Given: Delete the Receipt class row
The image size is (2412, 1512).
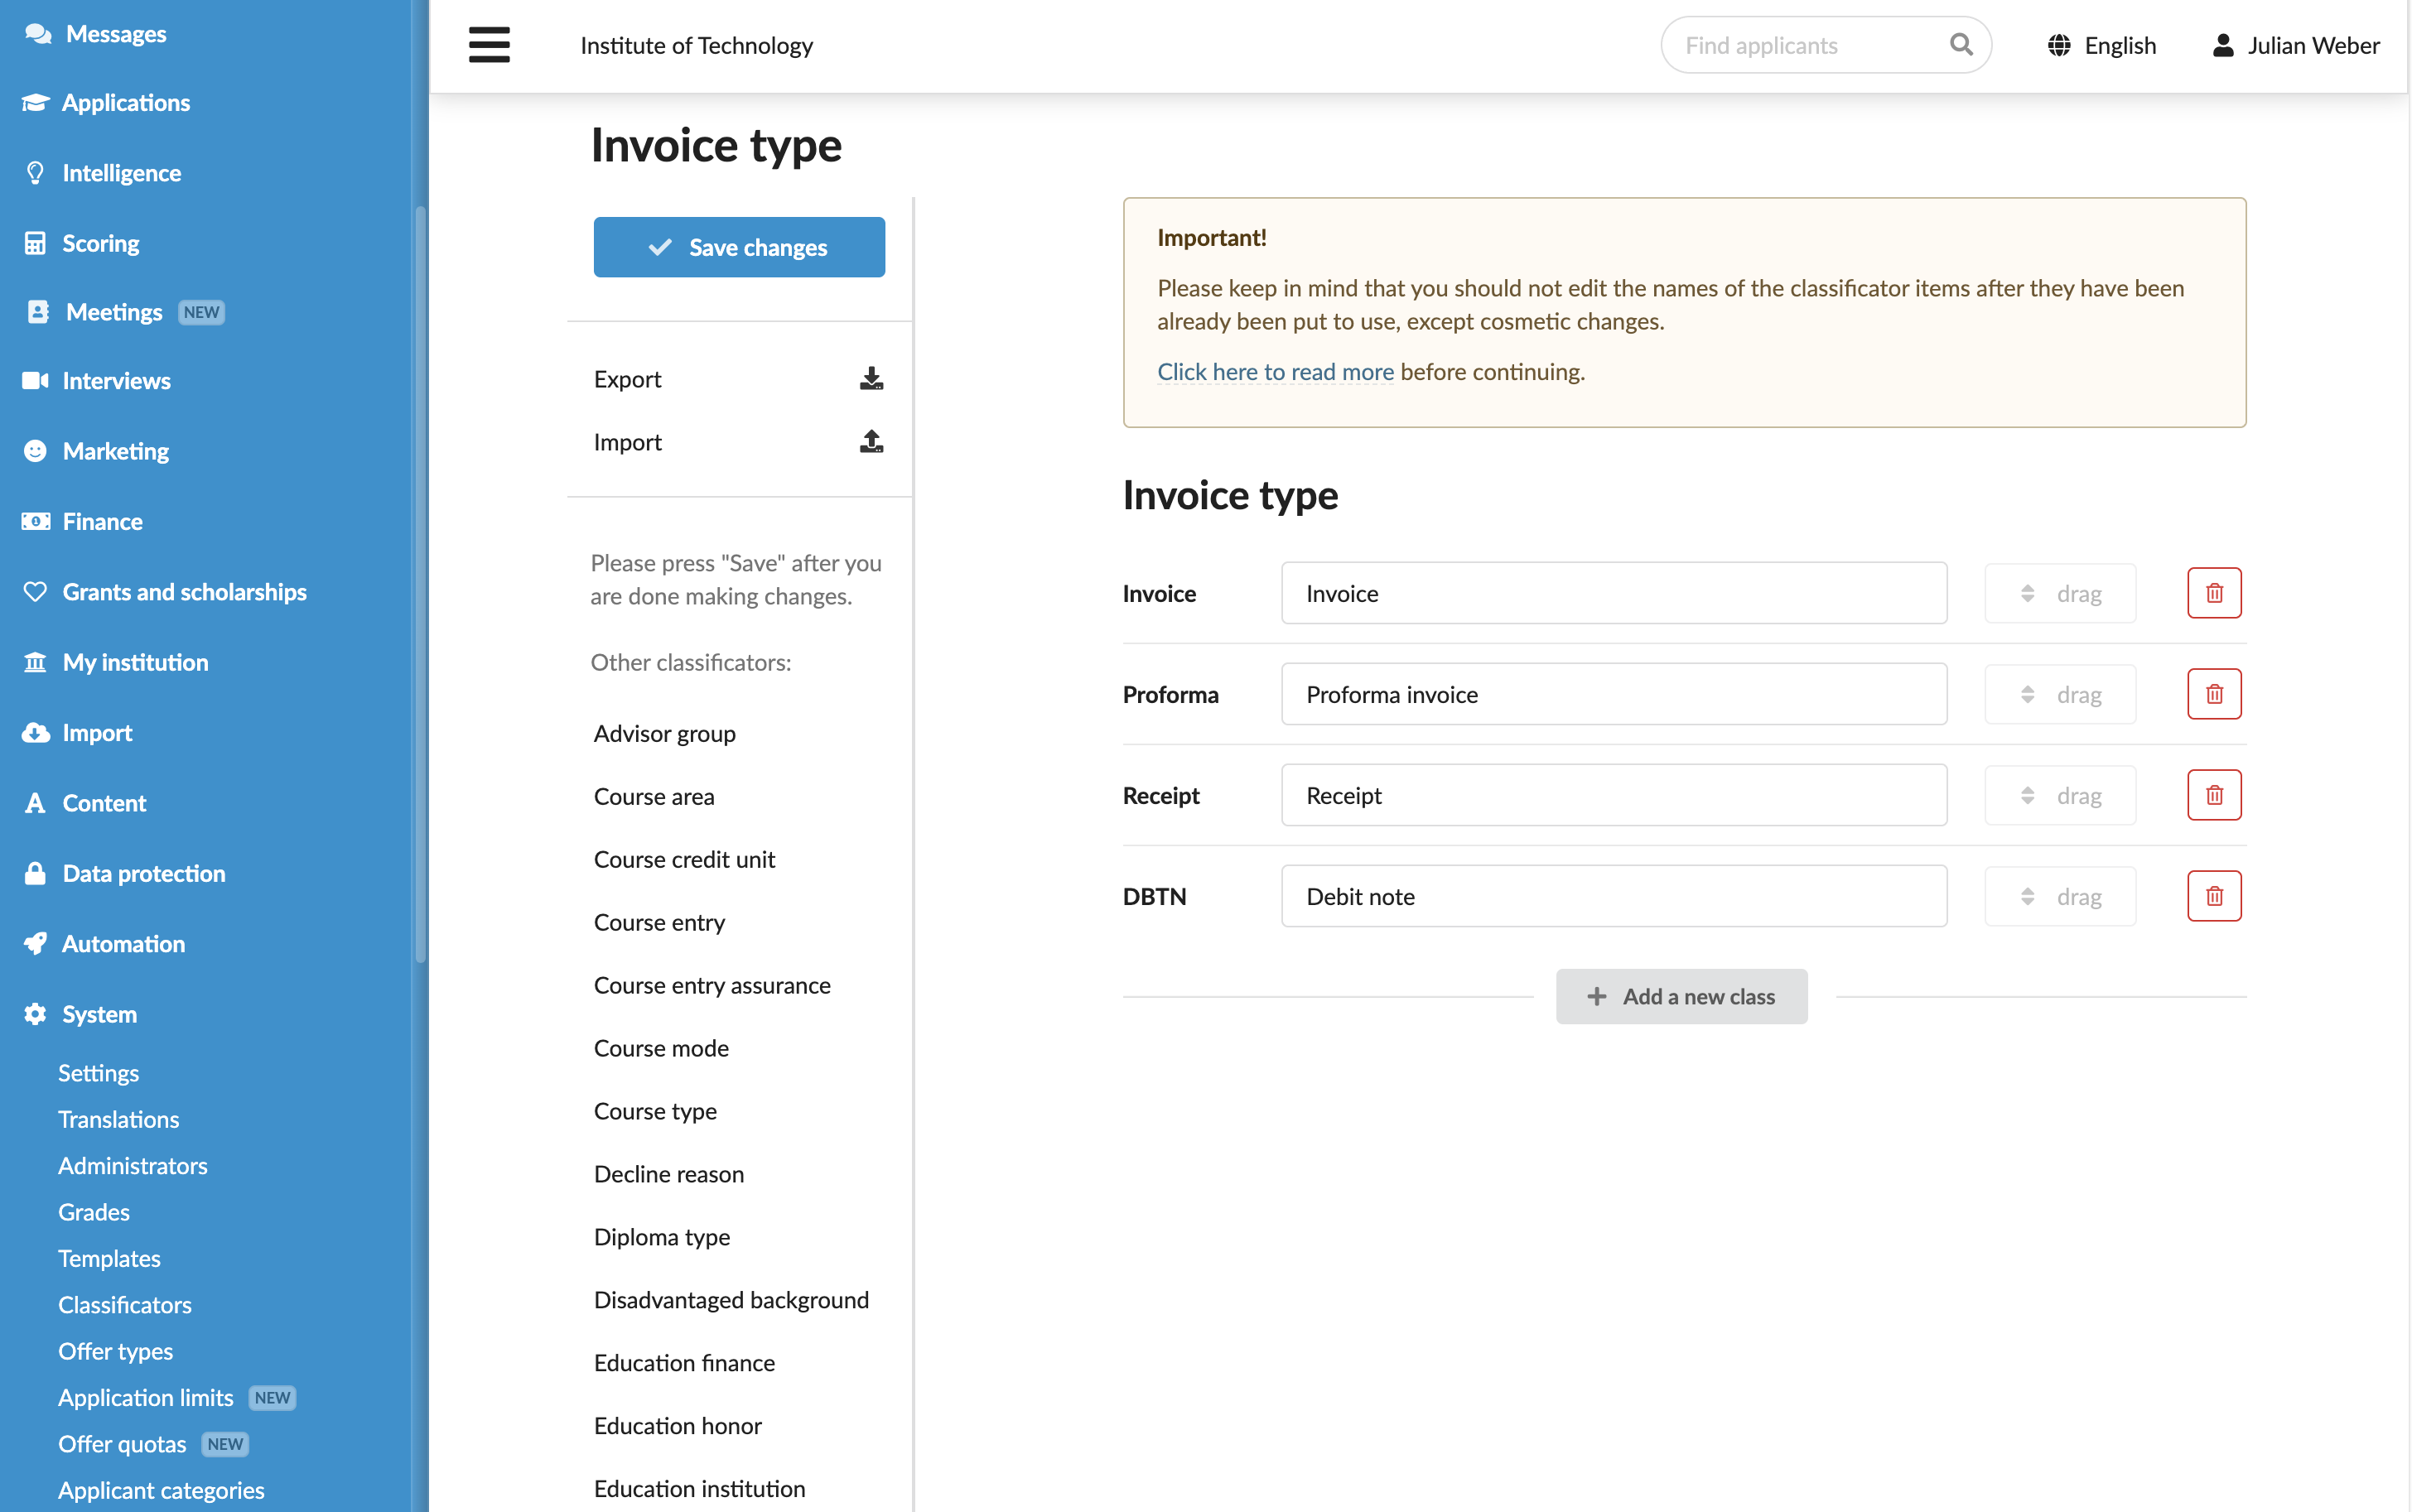Looking at the screenshot, I should (x=2213, y=795).
